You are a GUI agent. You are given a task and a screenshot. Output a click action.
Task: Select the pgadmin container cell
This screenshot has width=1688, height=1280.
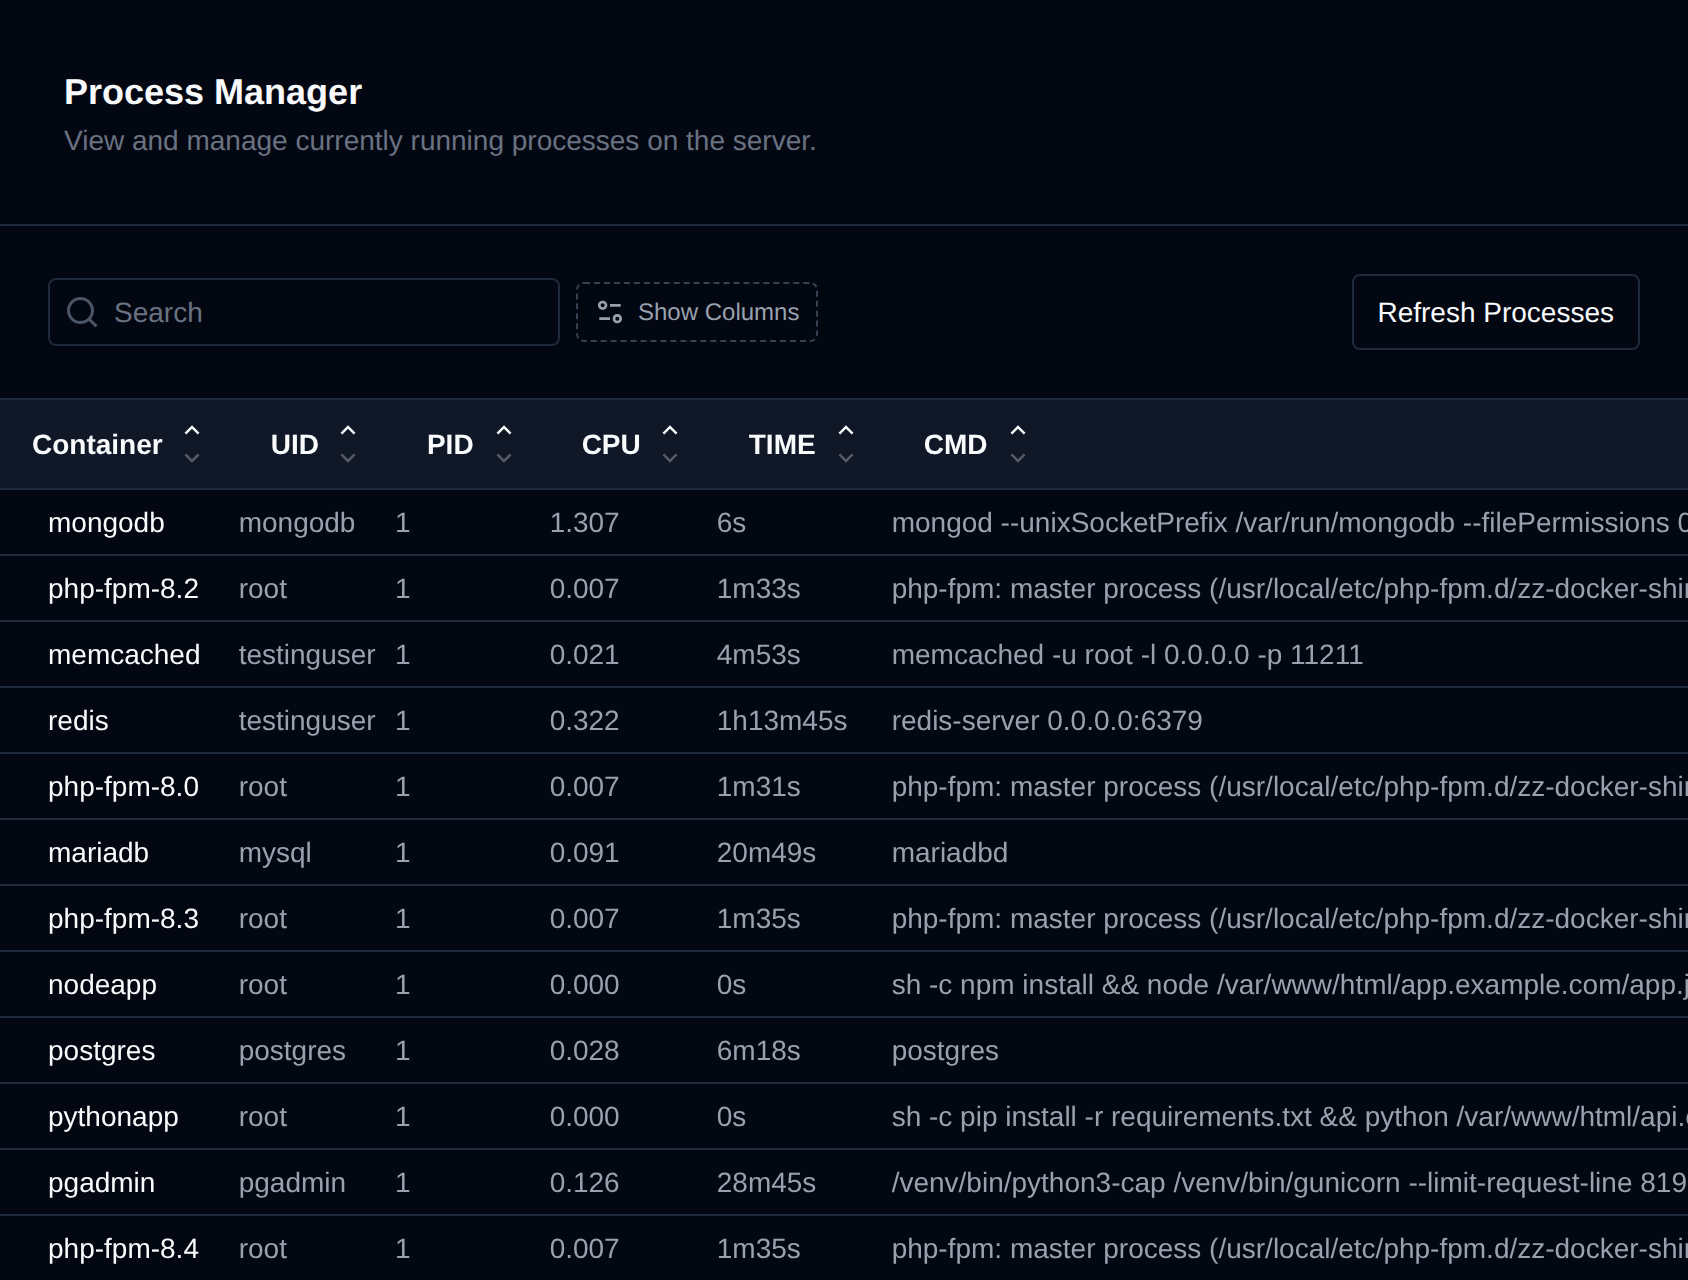point(101,1183)
